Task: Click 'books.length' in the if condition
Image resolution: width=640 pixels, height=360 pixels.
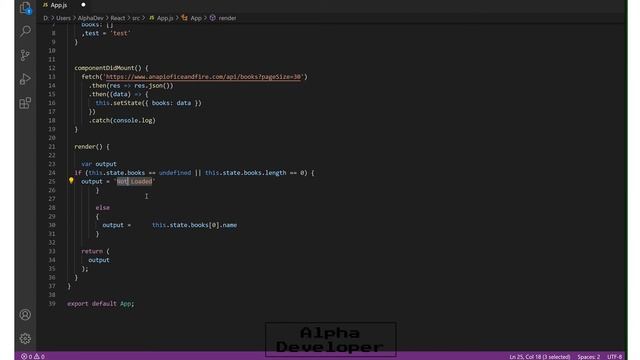Action: (x=265, y=173)
